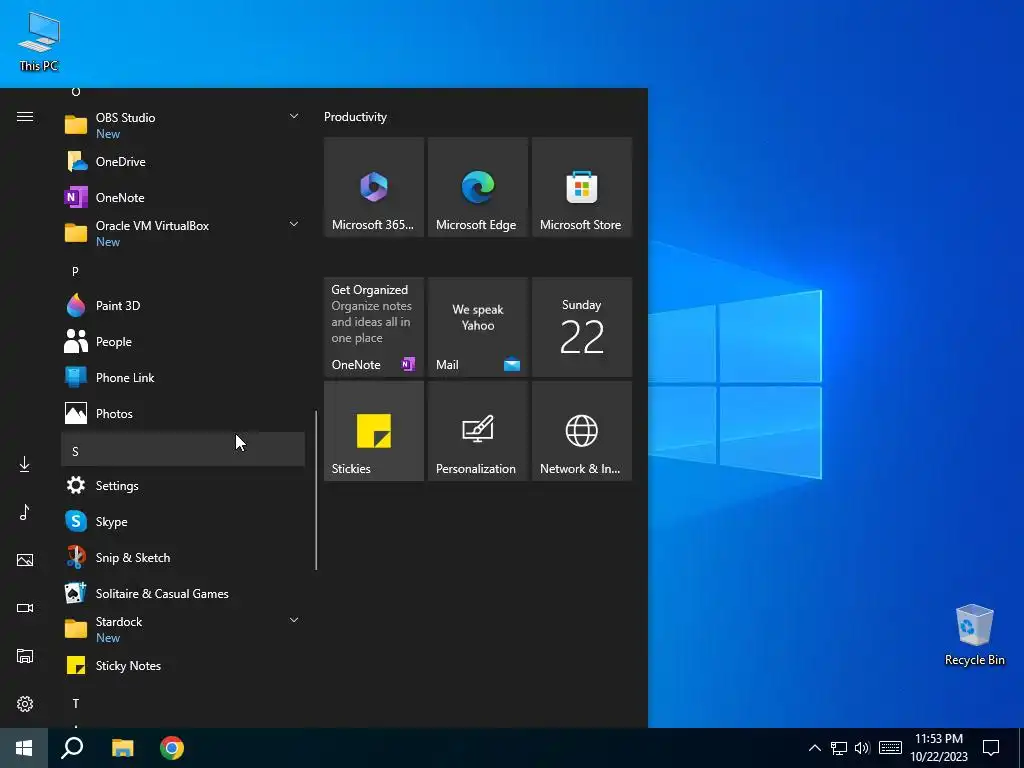
Task: Open the OneNote Get Organized tile
Action: 374,327
